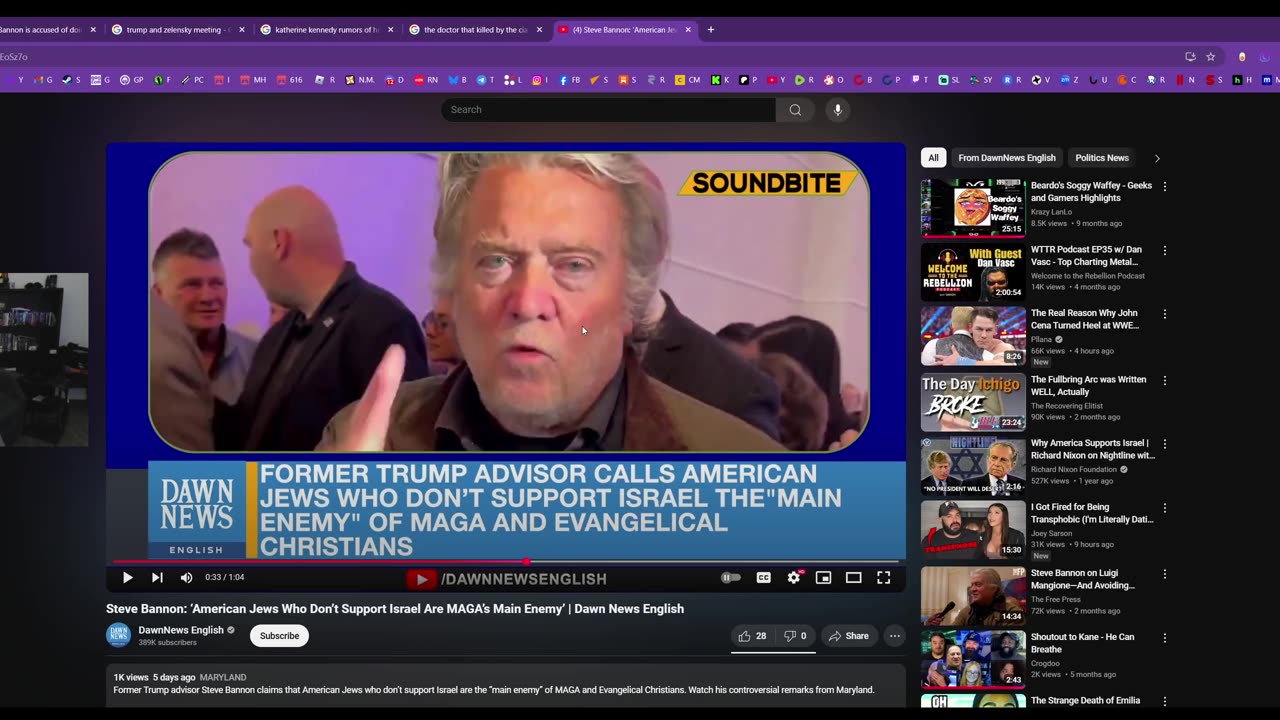The width and height of the screenshot is (1280, 720).
Task: Subscribe to DawnNews English
Action: tap(279, 636)
